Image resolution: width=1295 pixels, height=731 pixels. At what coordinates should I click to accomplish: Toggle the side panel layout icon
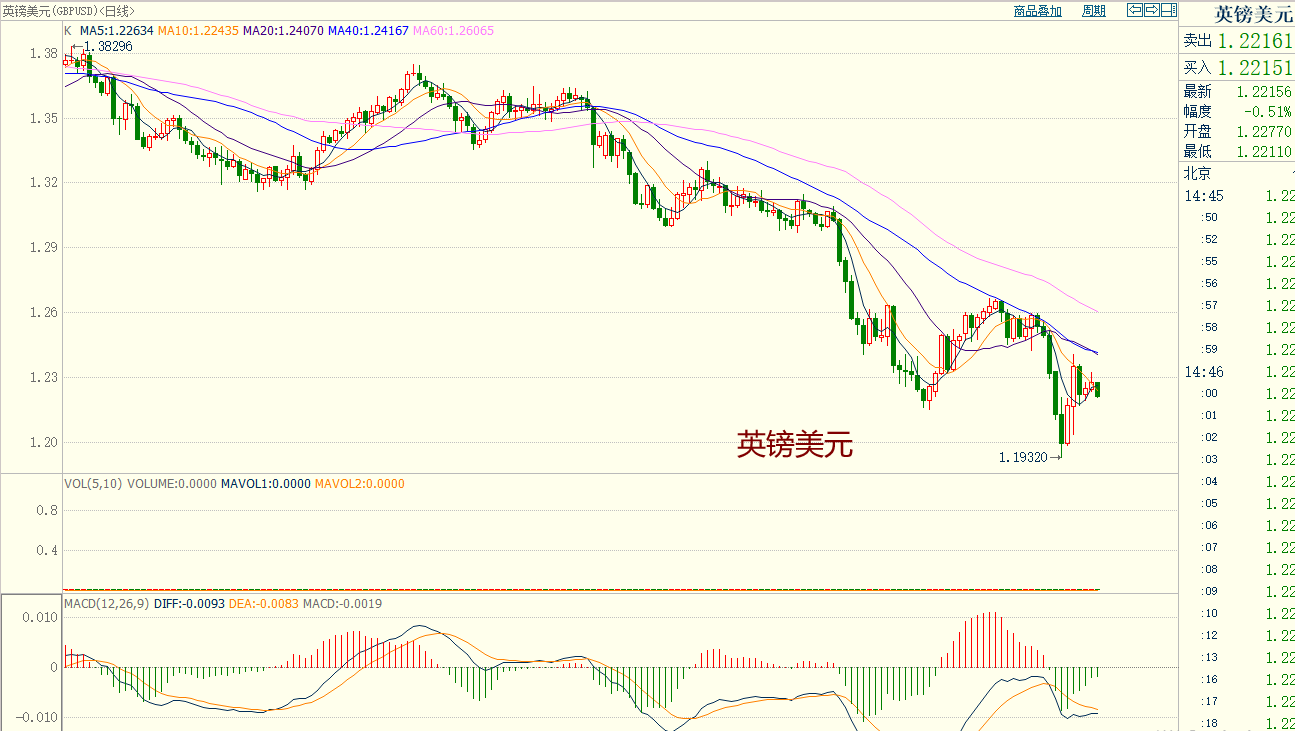pos(1169,10)
